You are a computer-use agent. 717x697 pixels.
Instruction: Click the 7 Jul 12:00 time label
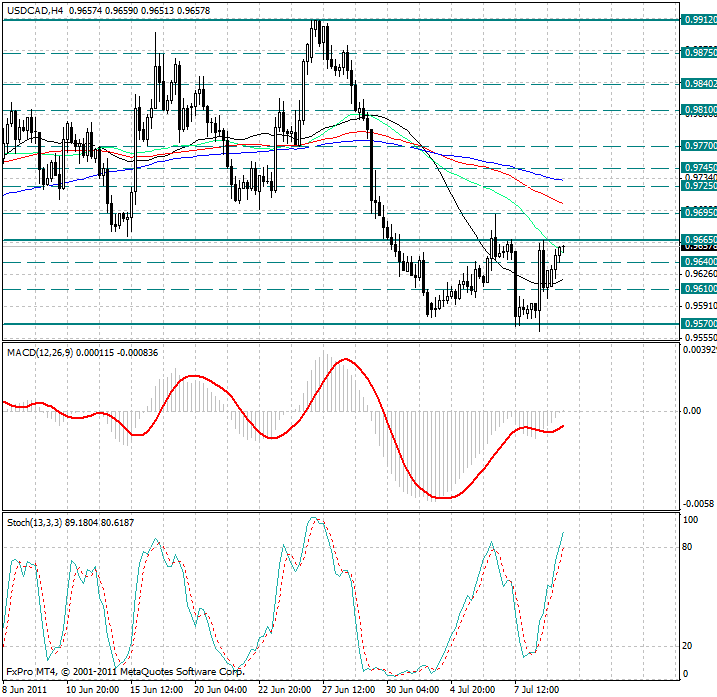pos(538,689)
